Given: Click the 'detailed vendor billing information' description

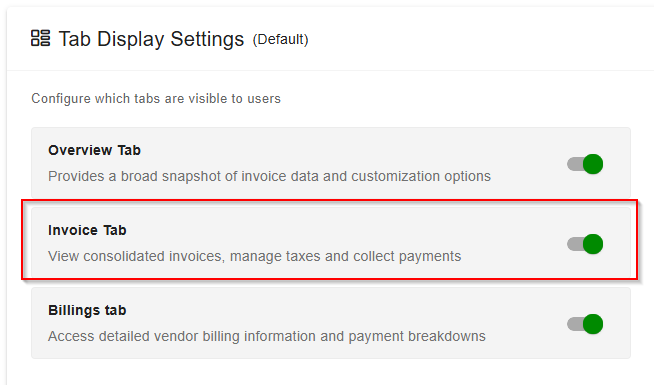Looking at the screenshot, I should (x=267, y=336).
